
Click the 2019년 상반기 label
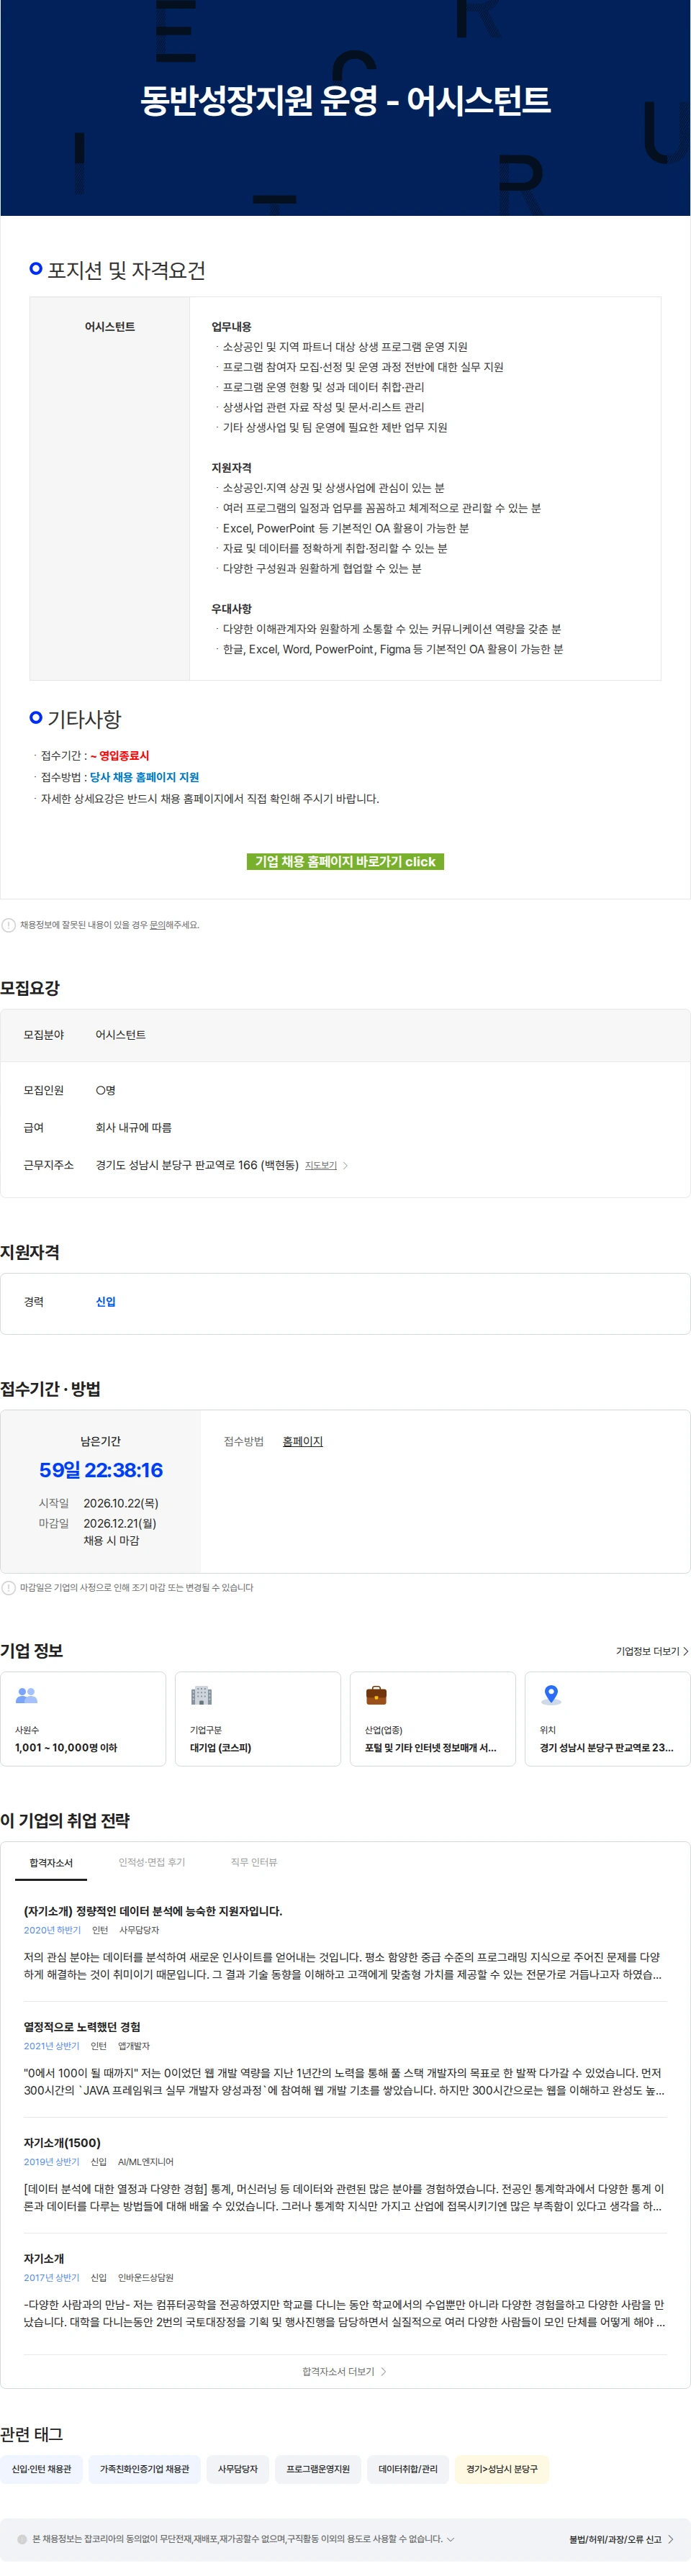coord(52,2162)
